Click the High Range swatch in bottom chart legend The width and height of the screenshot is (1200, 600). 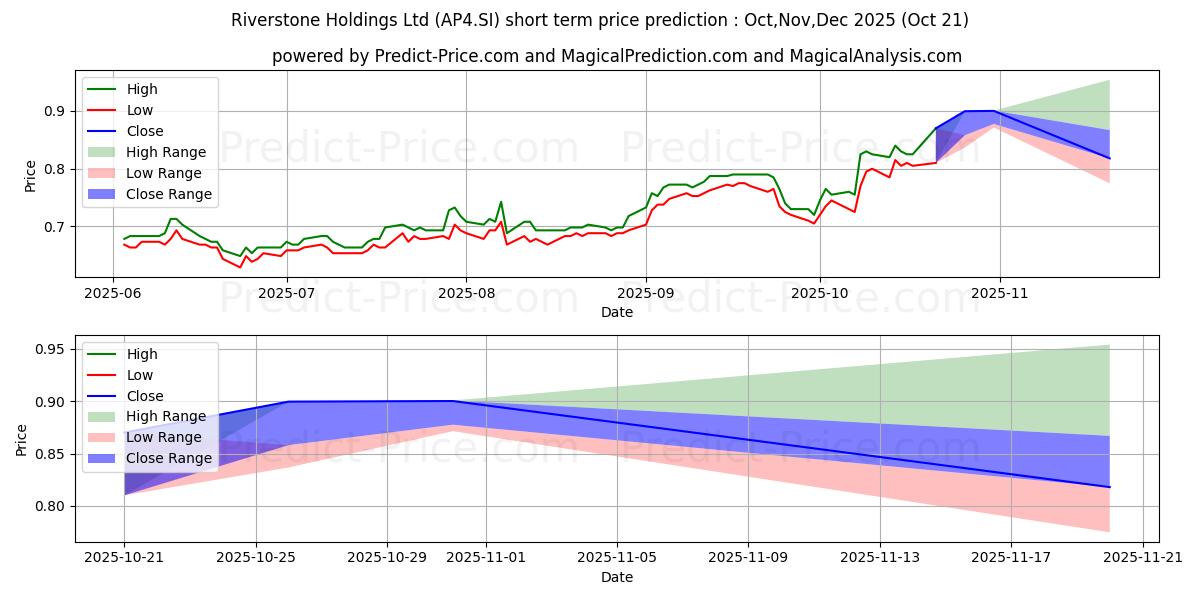(x=104, y=416)
